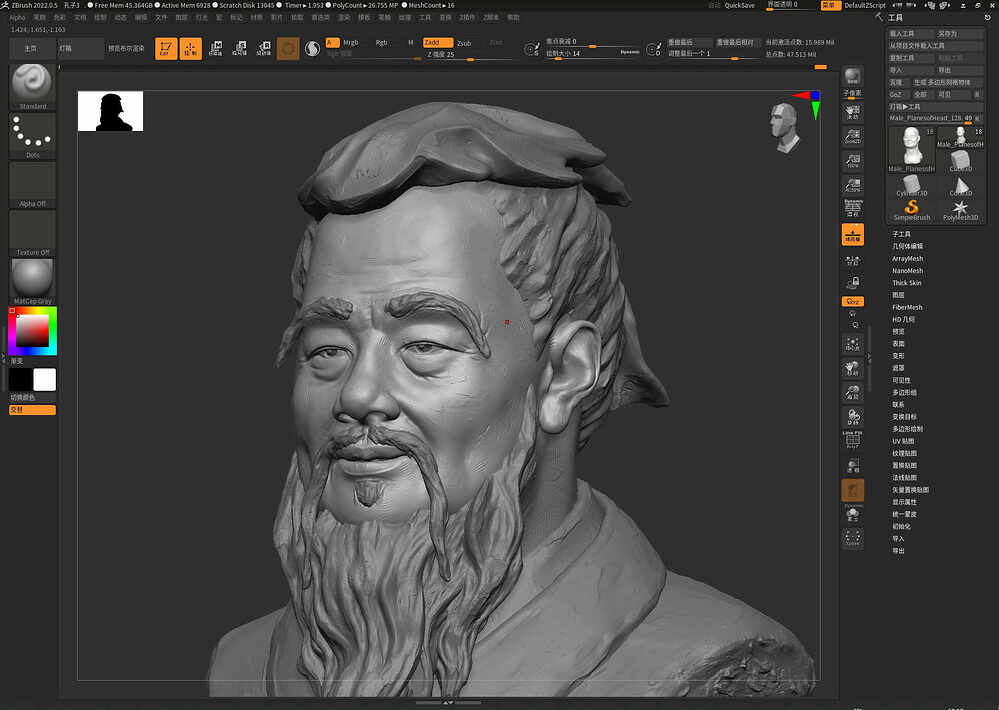Click the Xpose icon in right shelf

[852, 538]
